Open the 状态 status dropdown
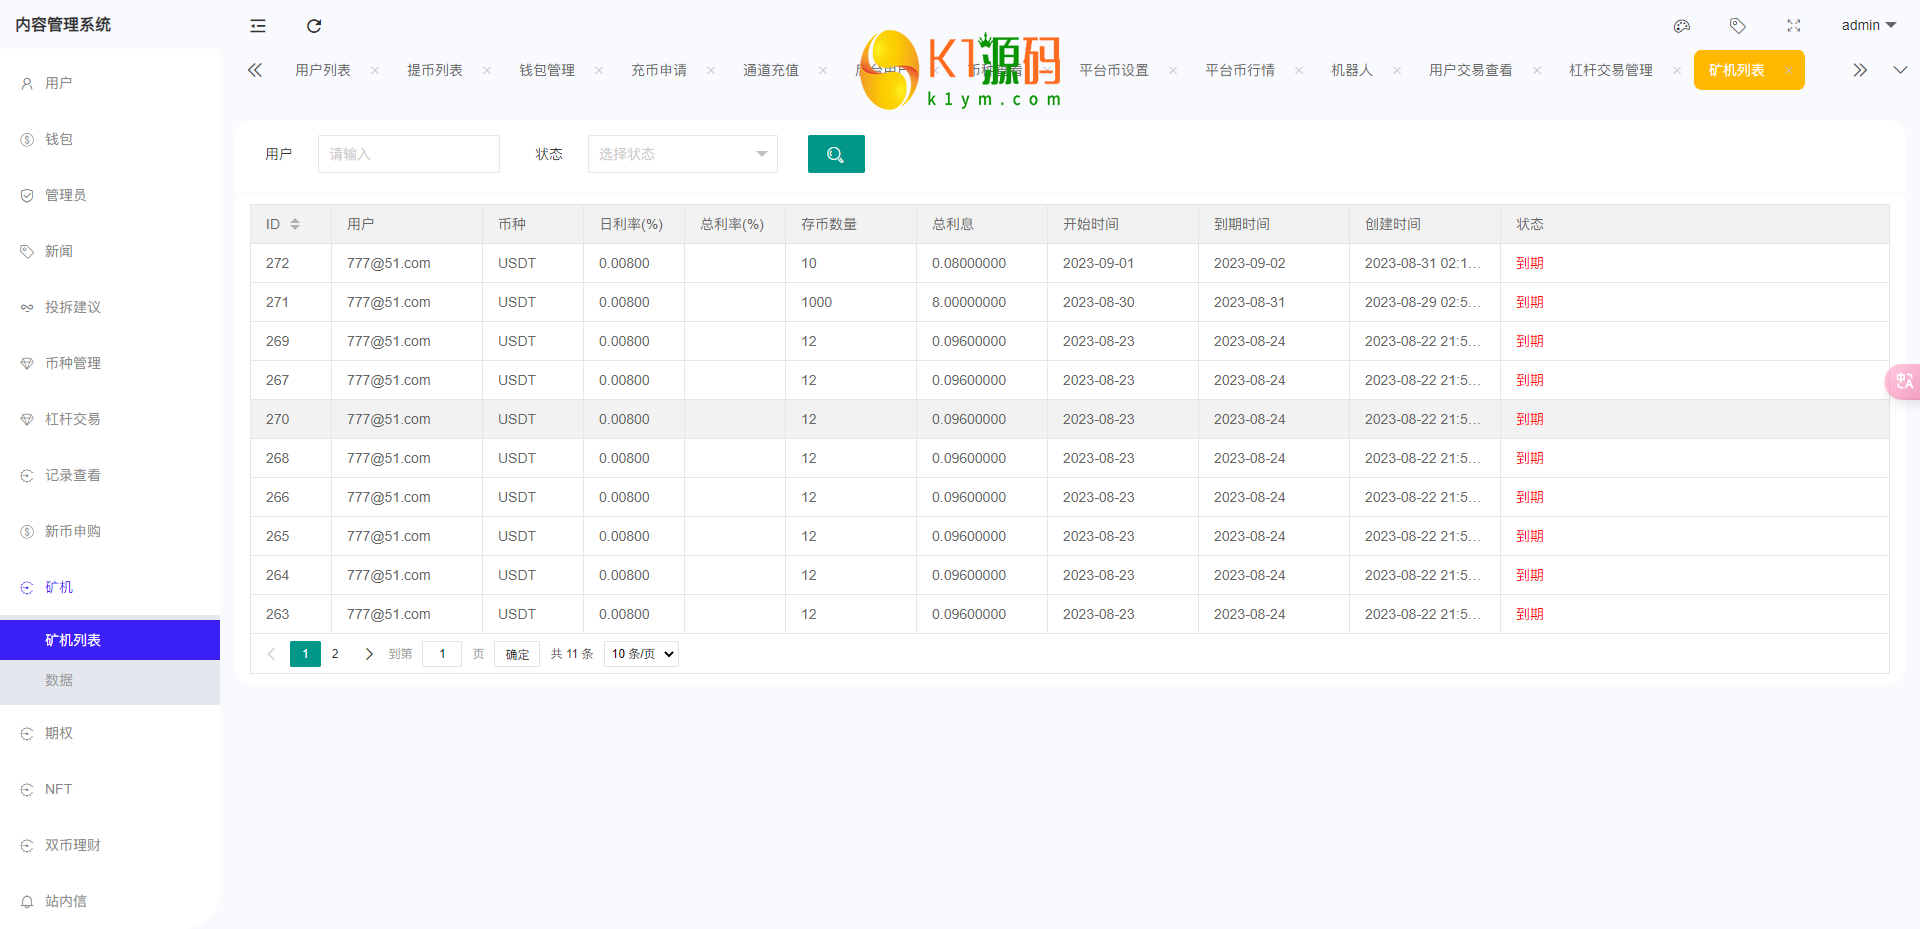Image resolution: width=1920 pixels, height=929 pixels. 682,154
